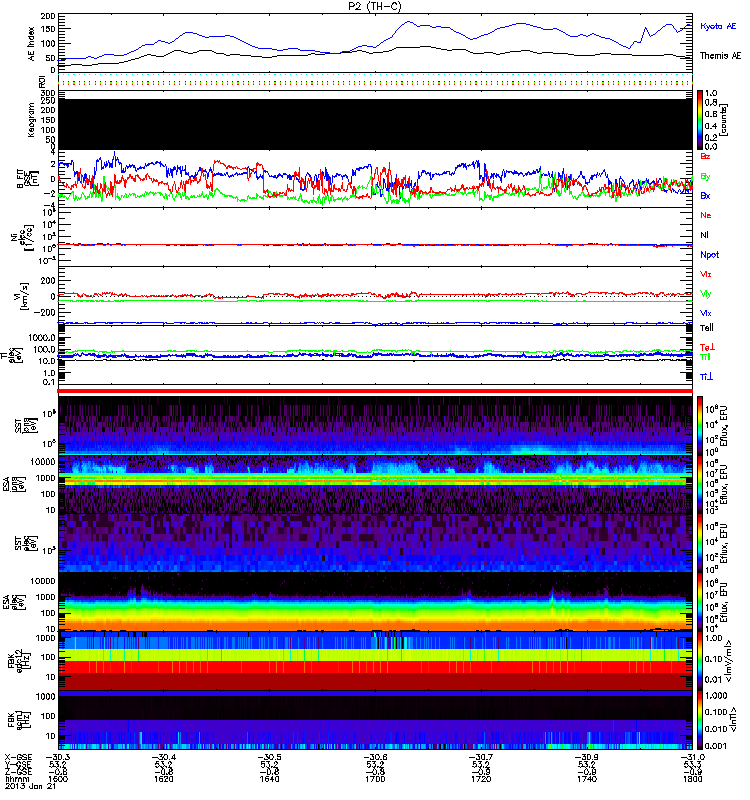
Task: Click the 1720 time tick label
Action: click(x=481, y=779)
